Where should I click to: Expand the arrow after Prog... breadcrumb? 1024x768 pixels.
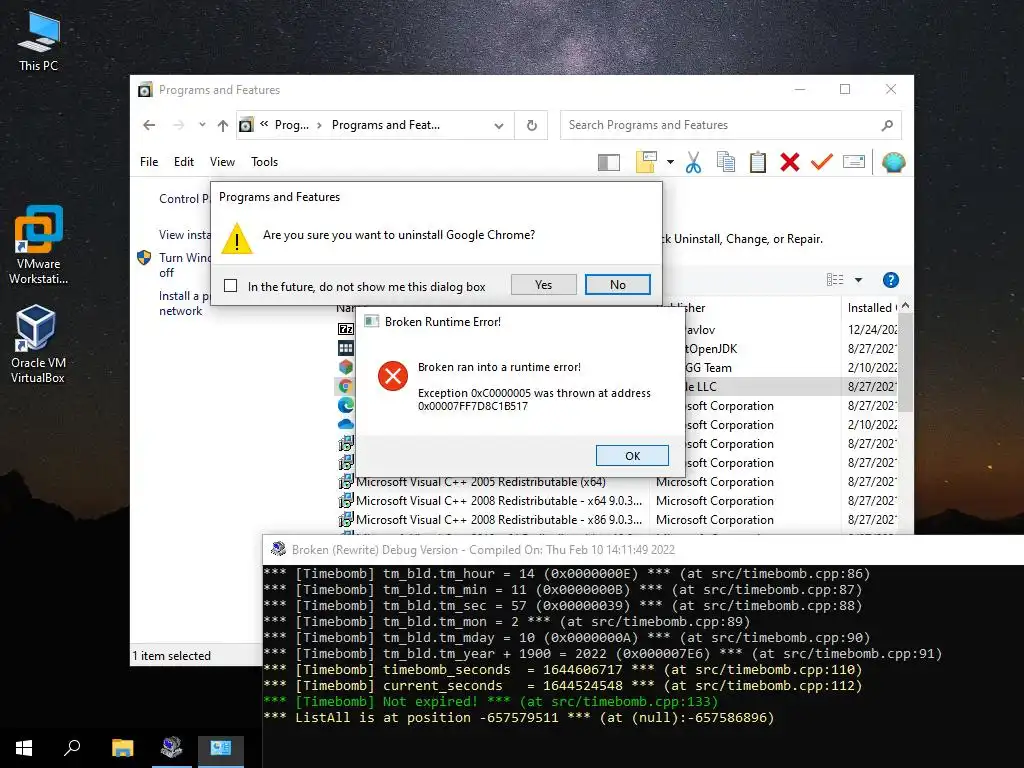coord(319,125)
